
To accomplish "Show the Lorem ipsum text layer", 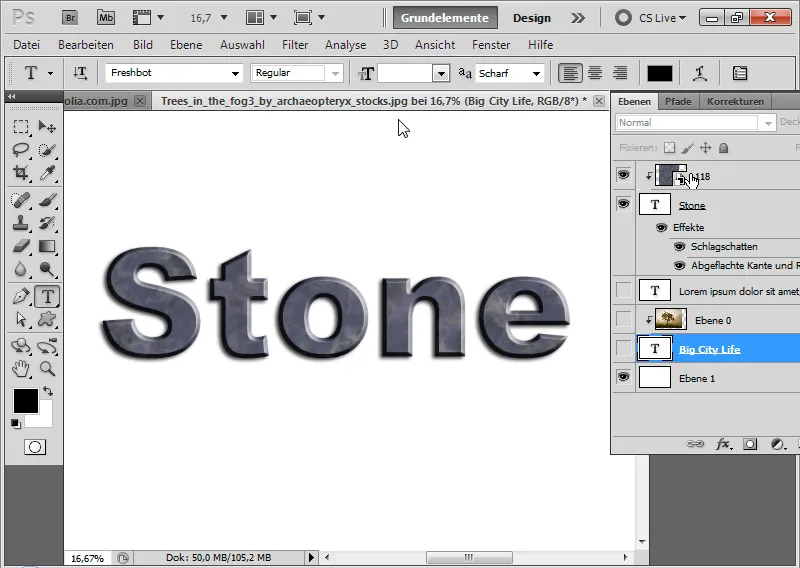I will click(x=623, y=290).
